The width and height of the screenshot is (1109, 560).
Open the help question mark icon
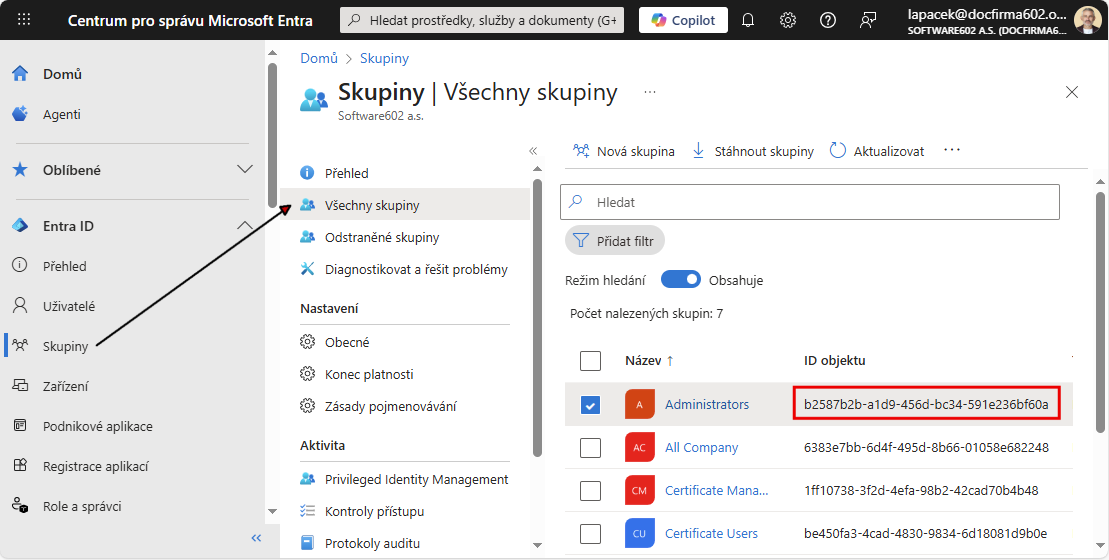[x=828, y=21]
